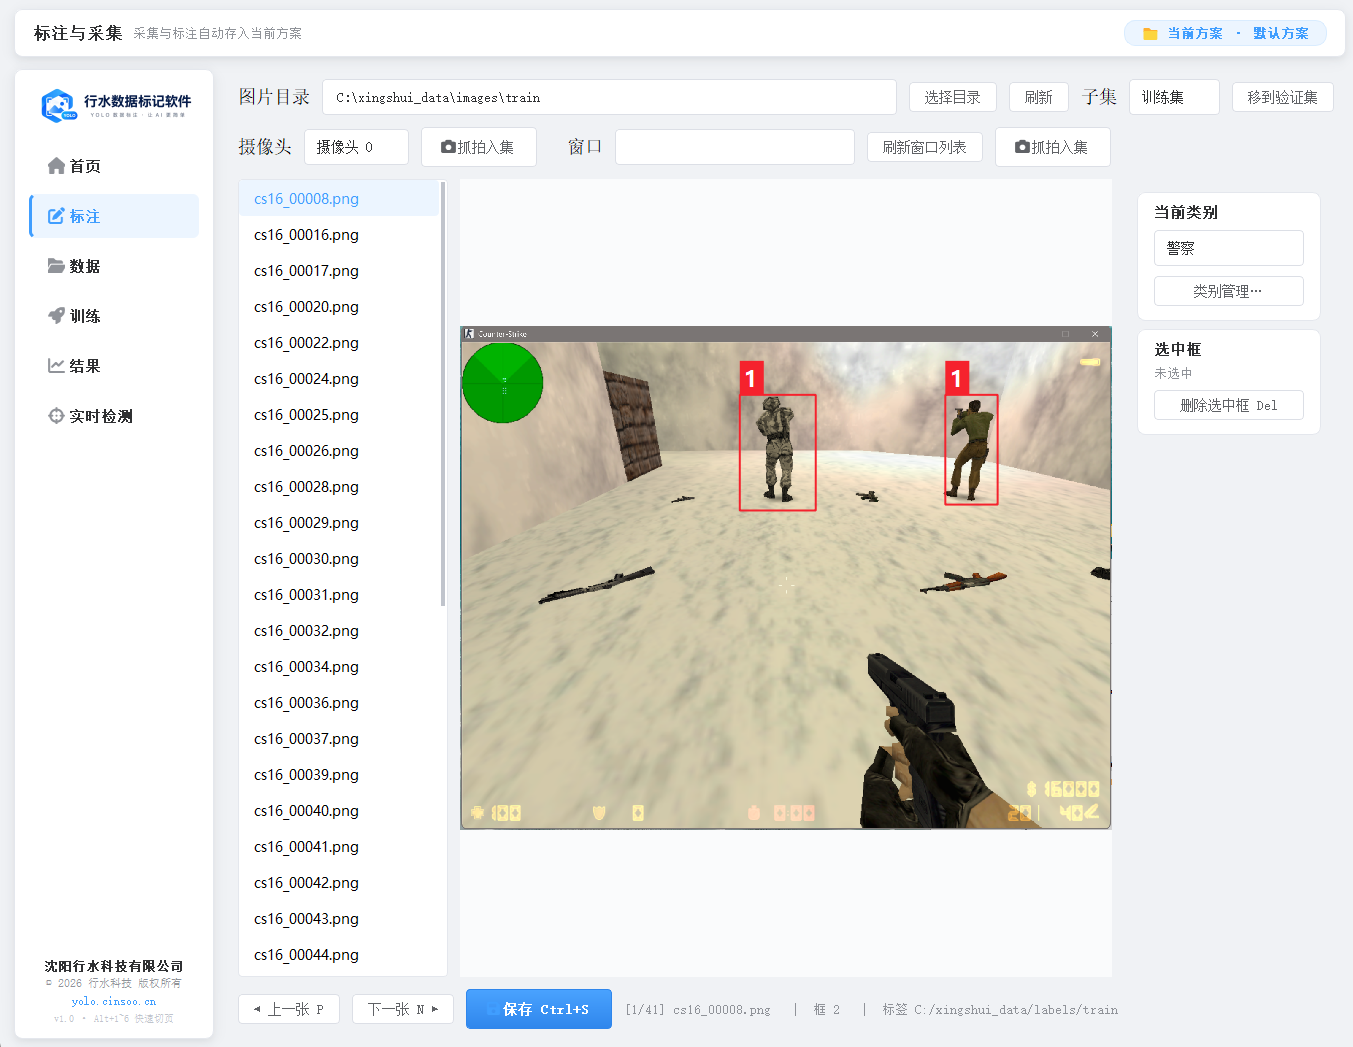Click the edit icon beside 标注
The height and width of the screenshot is (1047, 1353).
pos(56,216)
